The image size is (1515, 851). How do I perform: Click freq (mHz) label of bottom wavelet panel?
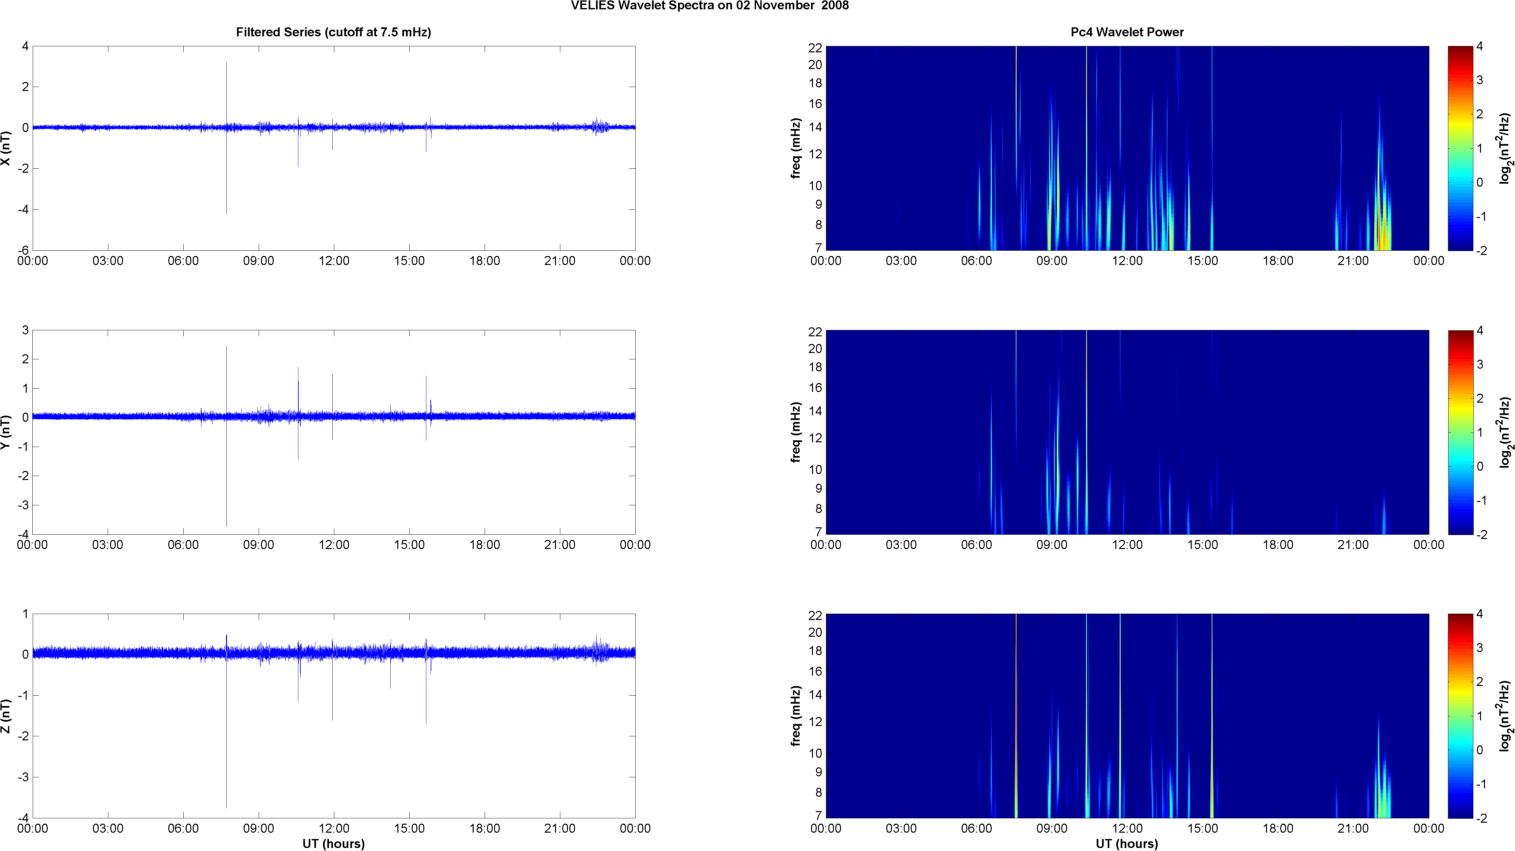796,716
